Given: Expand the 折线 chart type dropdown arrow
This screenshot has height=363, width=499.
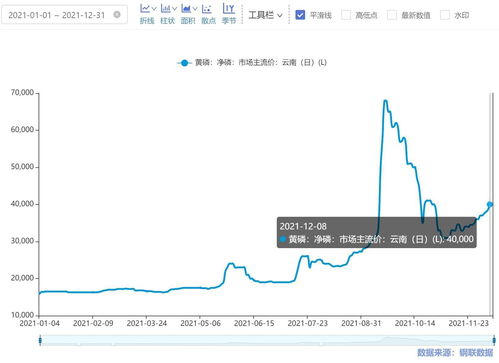Looking at the screenshot, I should coord(154,9).
